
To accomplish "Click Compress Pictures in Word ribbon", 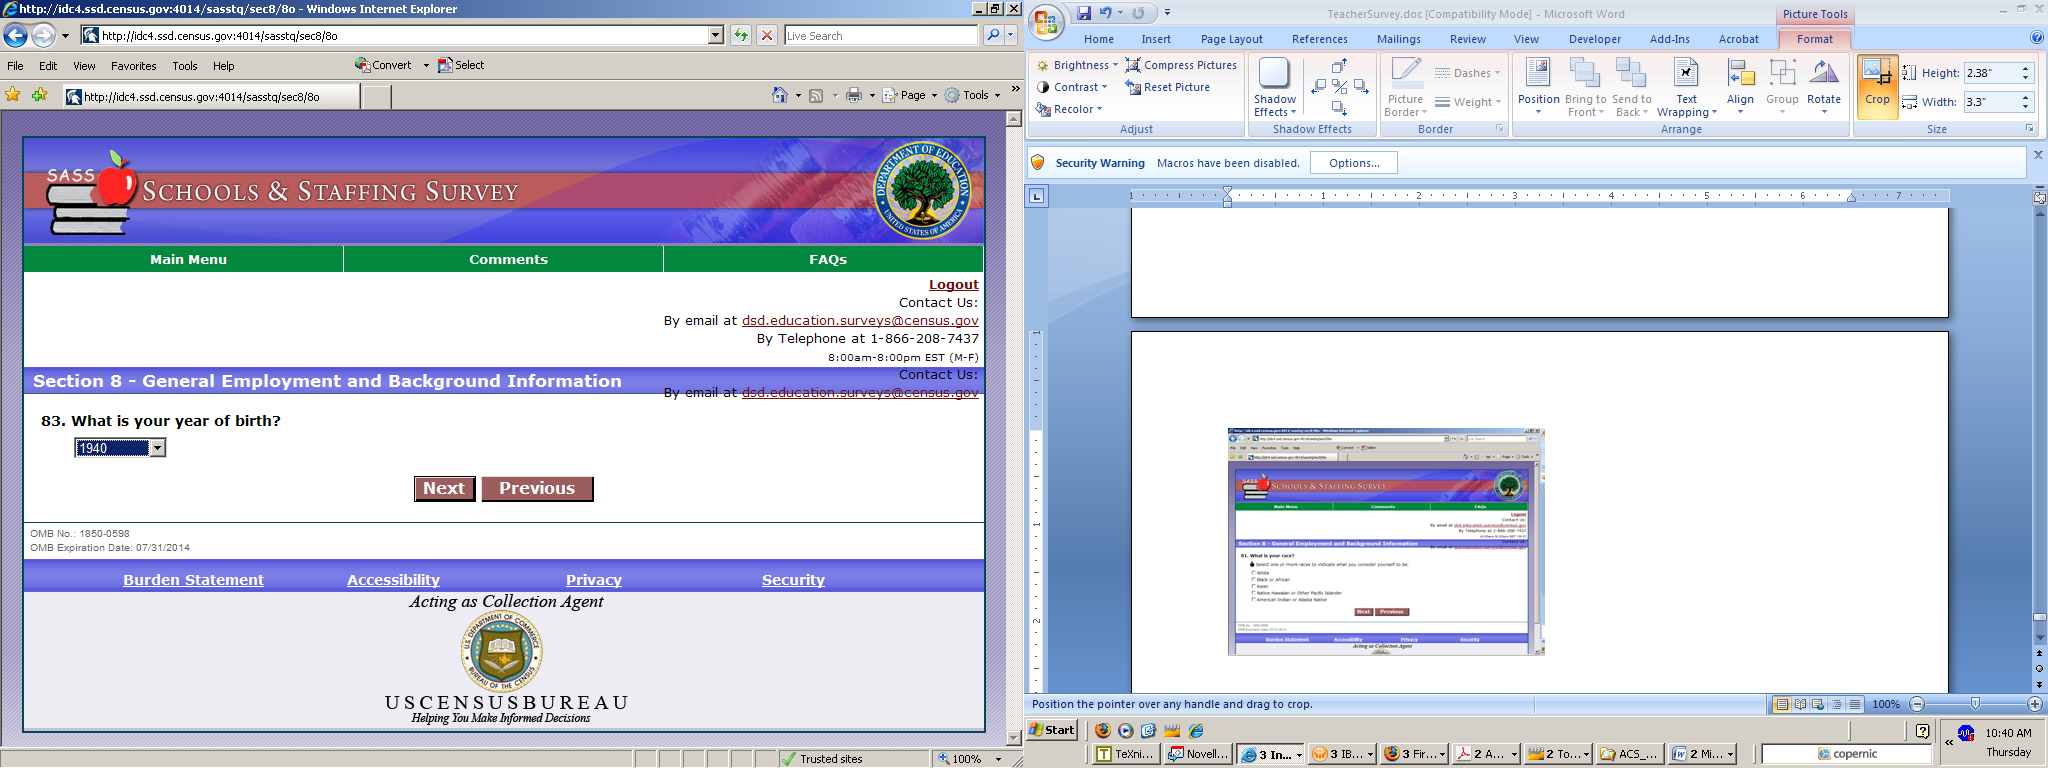I will click(1181, 65).
